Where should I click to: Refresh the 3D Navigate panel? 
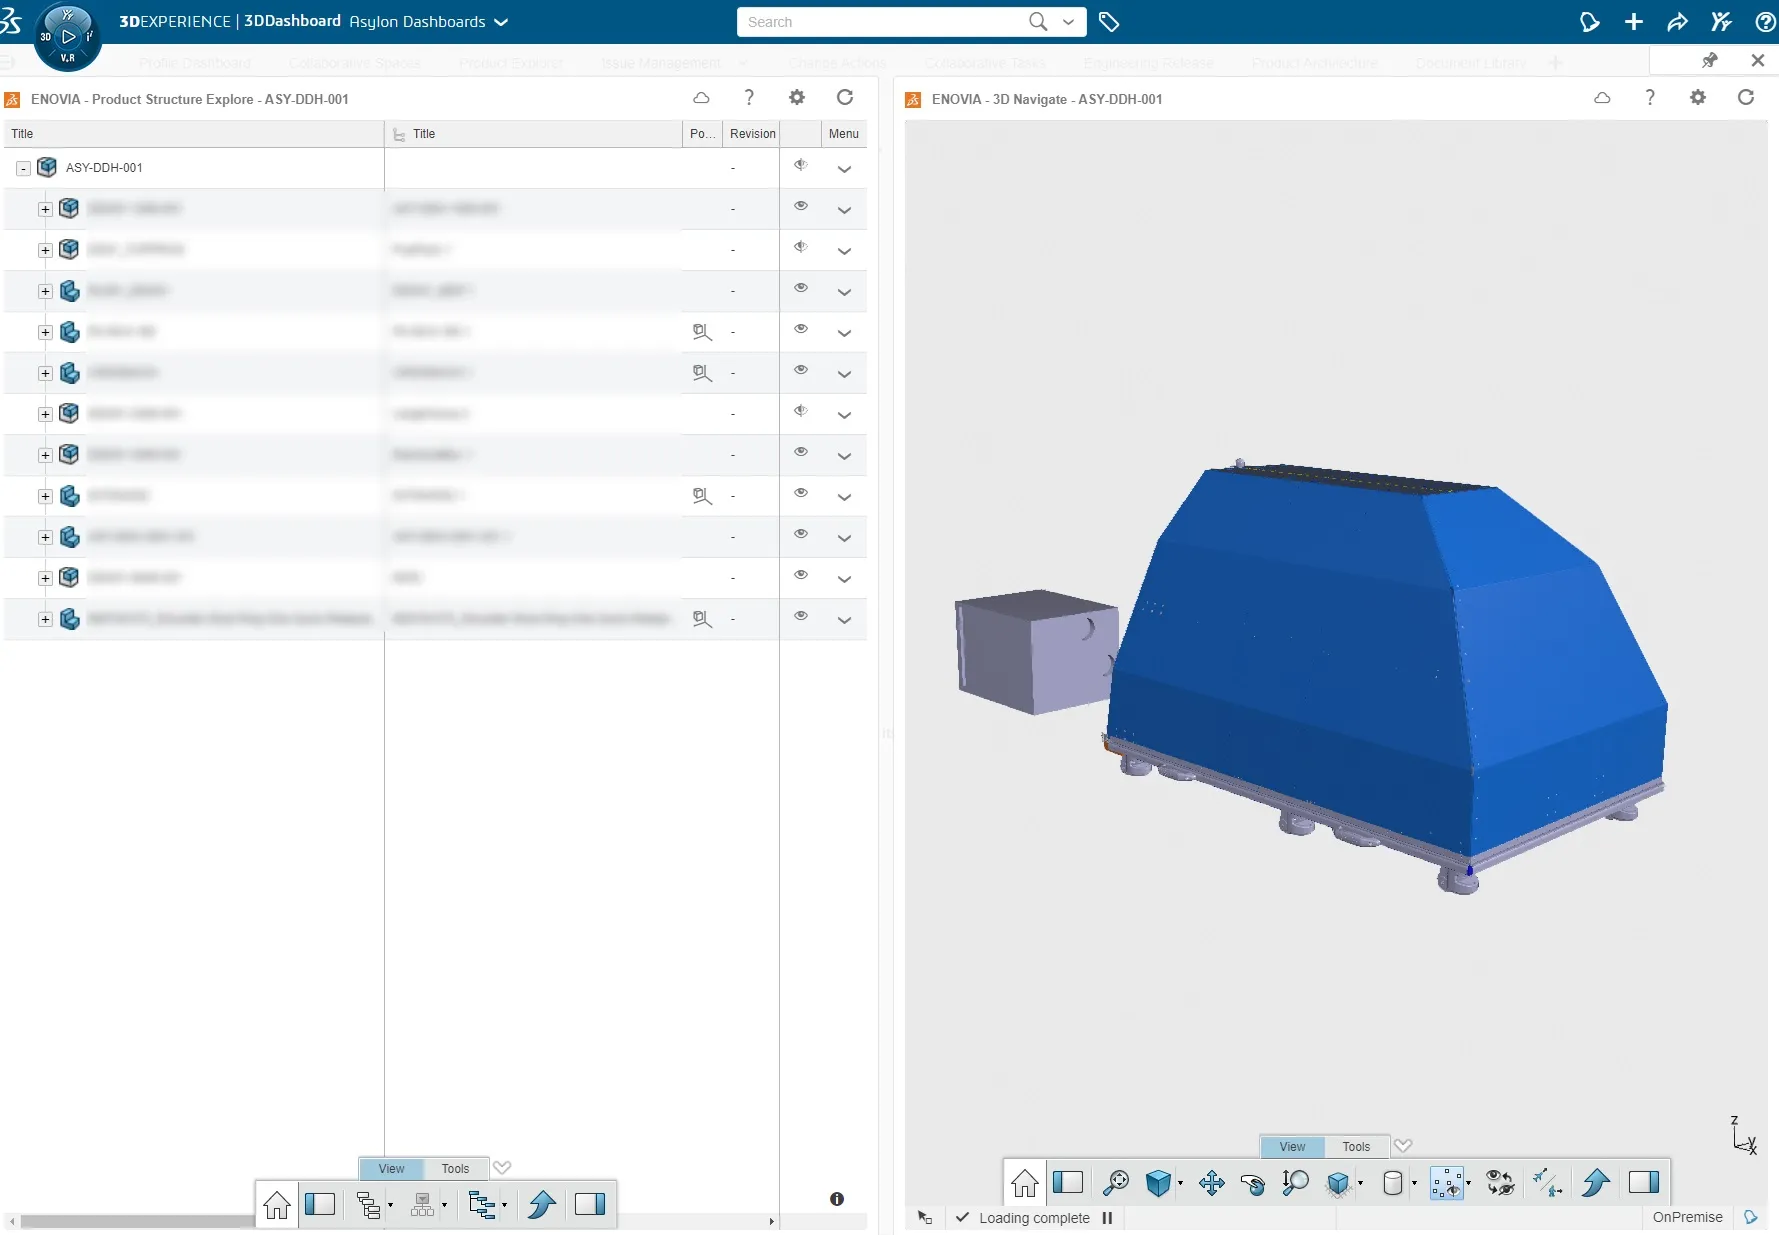(x=1745, y=98)
